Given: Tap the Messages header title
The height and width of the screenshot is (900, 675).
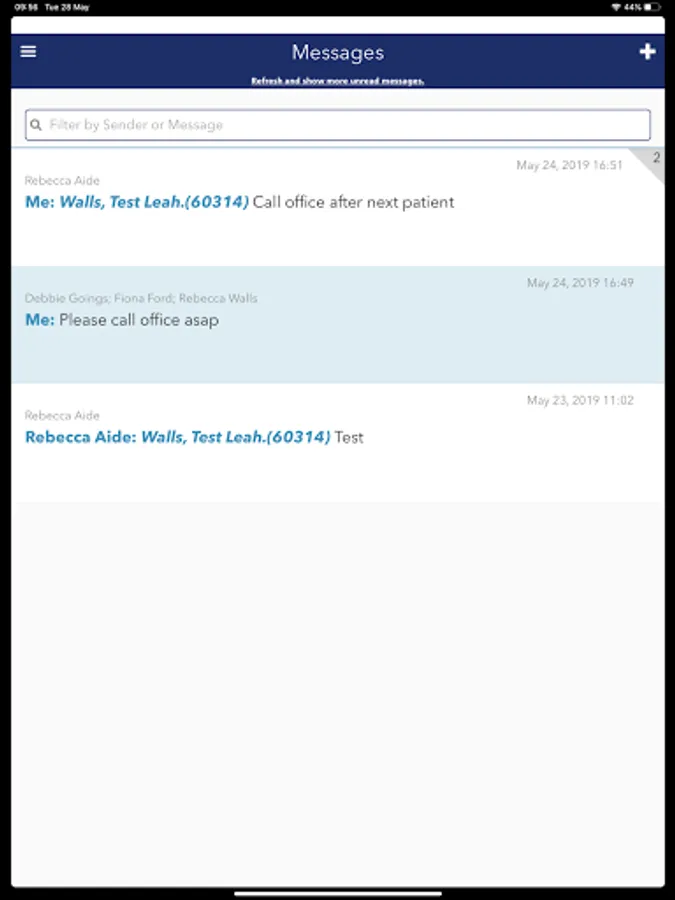Looking at the screenshot, I should 338,53.
